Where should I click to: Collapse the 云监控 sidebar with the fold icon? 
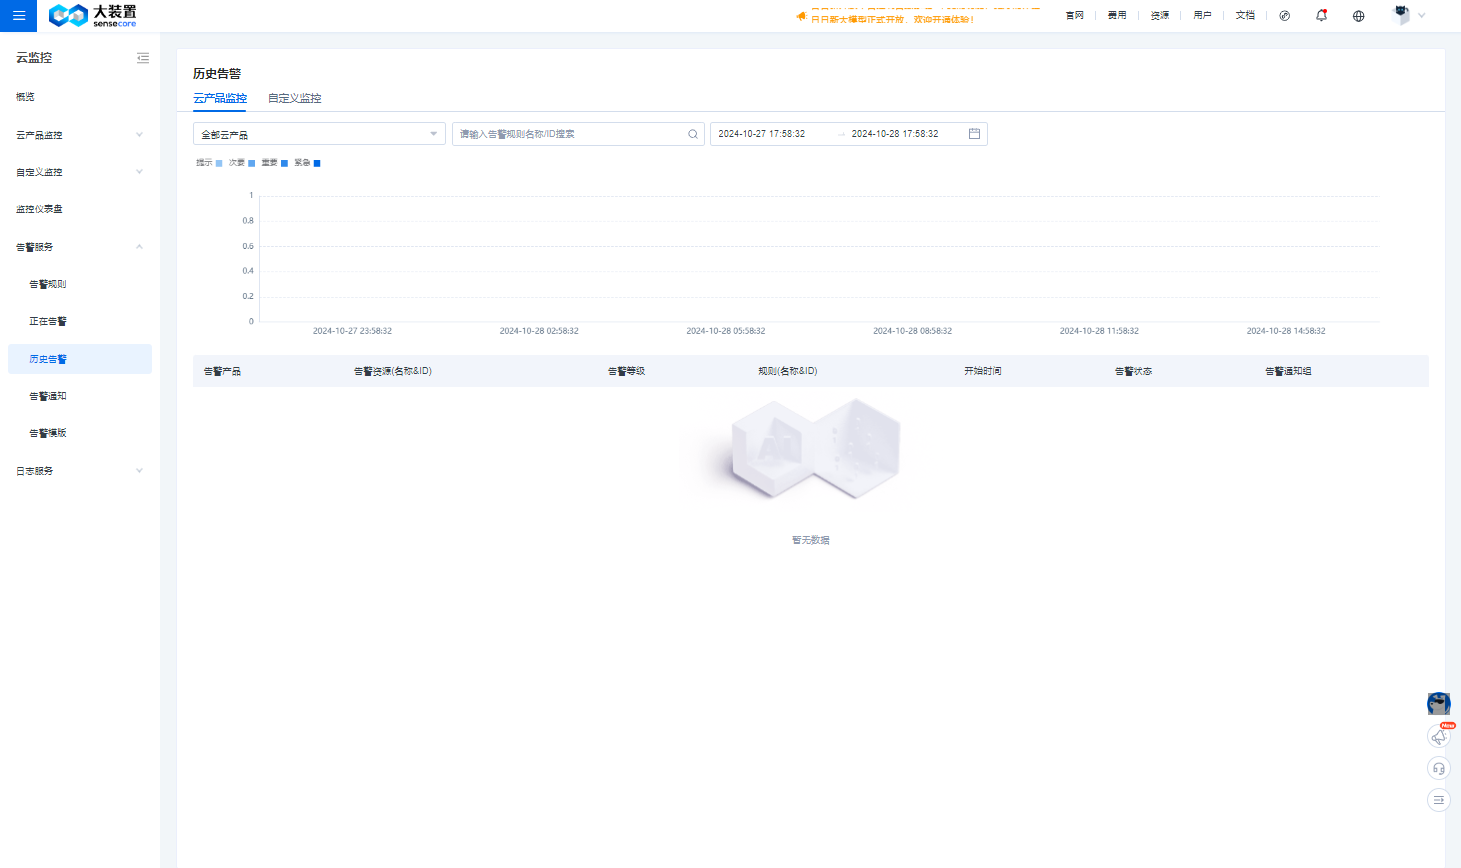coord(143,58)
